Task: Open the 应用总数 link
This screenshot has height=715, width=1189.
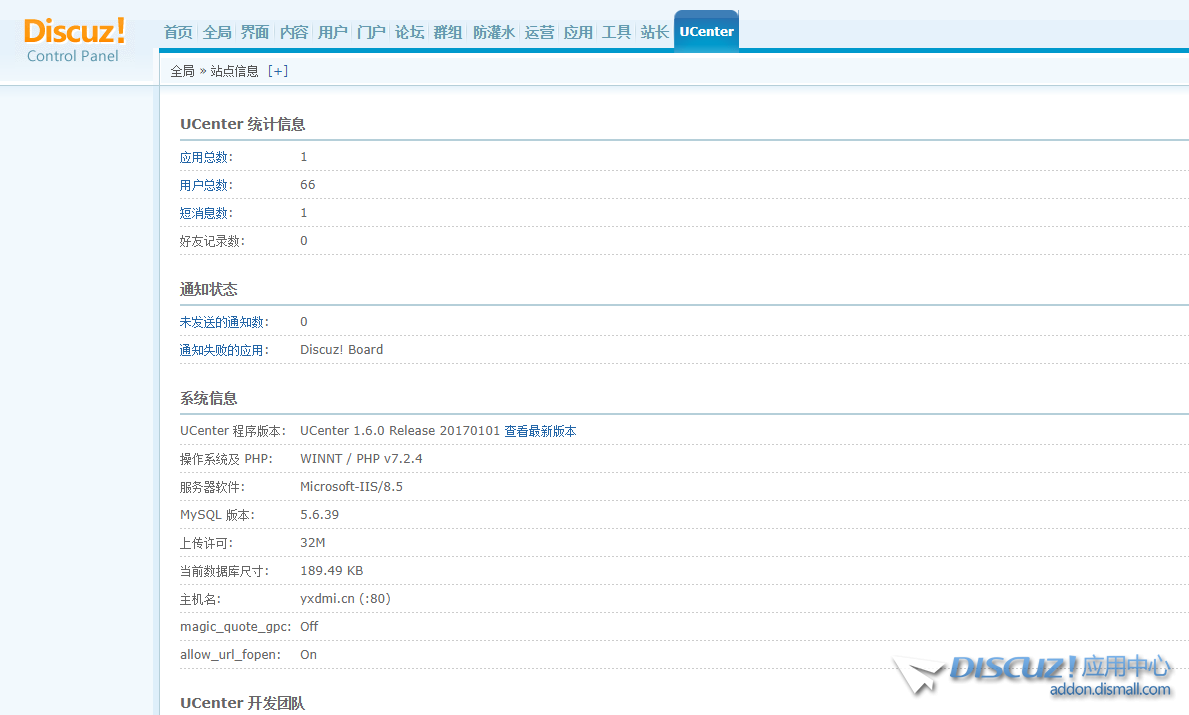Action: pyautogui.click(x=205, y=157)
